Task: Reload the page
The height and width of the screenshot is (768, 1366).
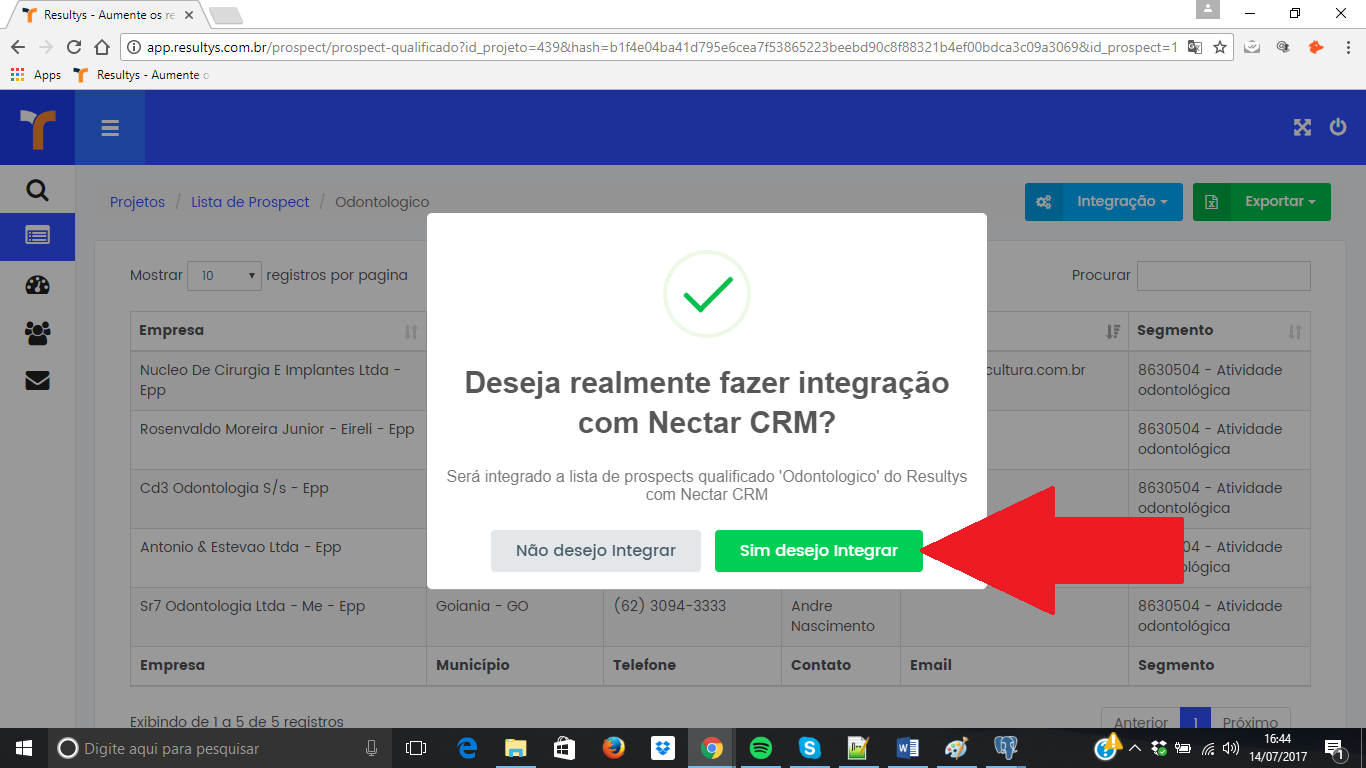Action: tap(74, 47)
